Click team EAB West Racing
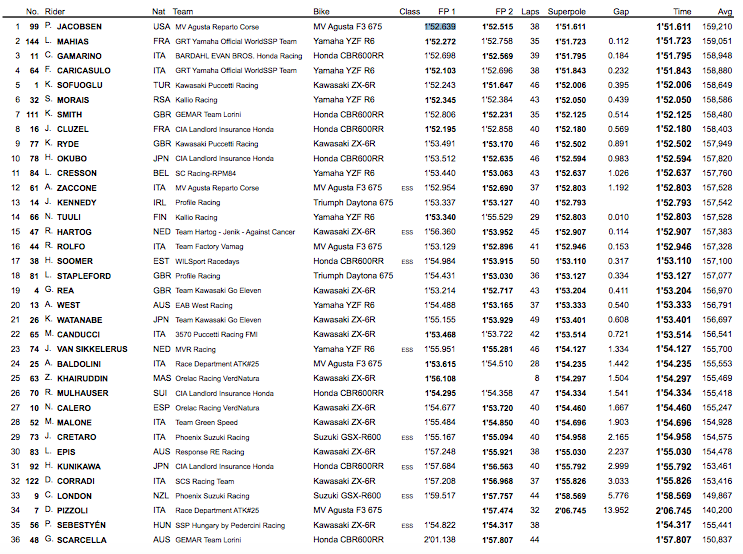This screenshot has height=554, width=743. click(204, 306)
